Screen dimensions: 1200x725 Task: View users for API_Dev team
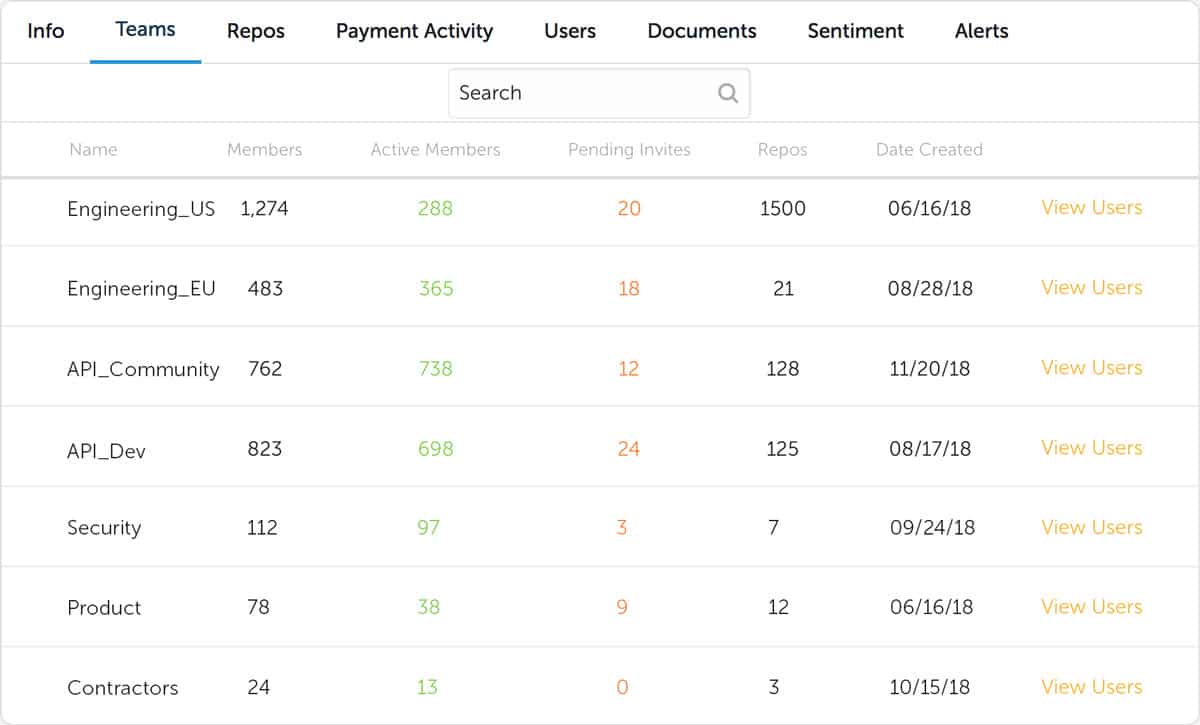click(1091, 447)
